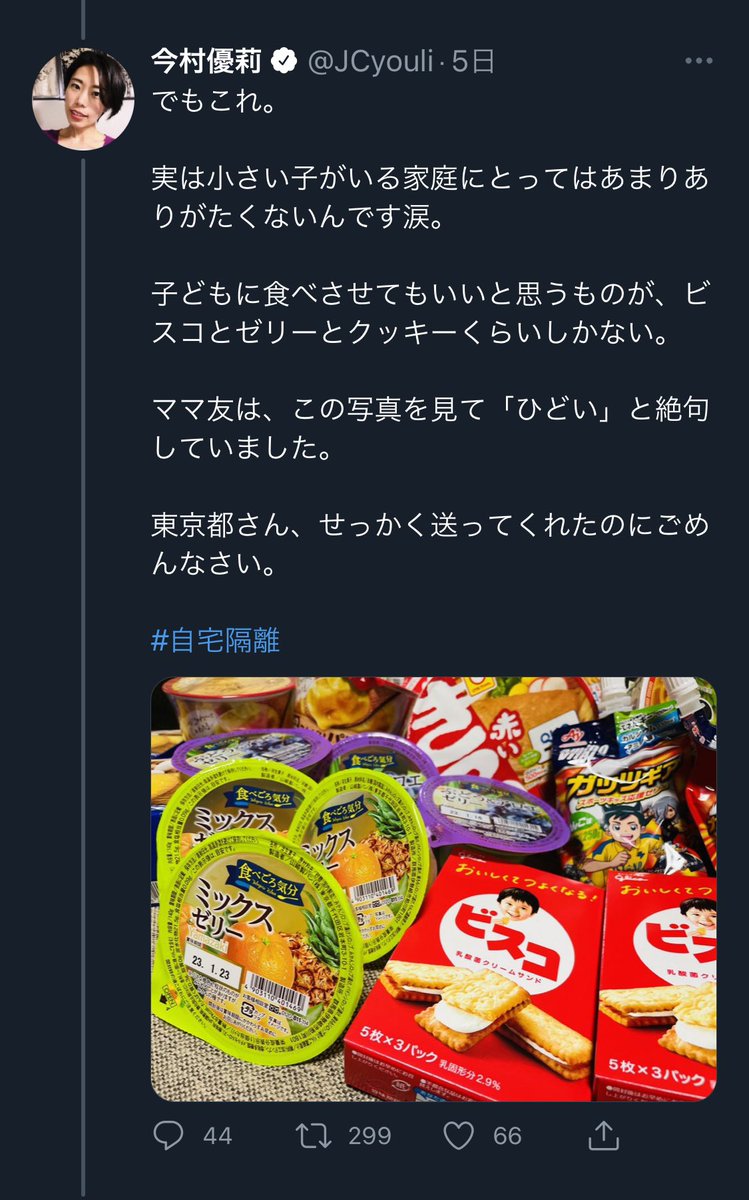The width and height of the screenshot is (749, 1200).
Task: Select the paragraph mentioning ビスコとゼリー
Action: point(431,312)
